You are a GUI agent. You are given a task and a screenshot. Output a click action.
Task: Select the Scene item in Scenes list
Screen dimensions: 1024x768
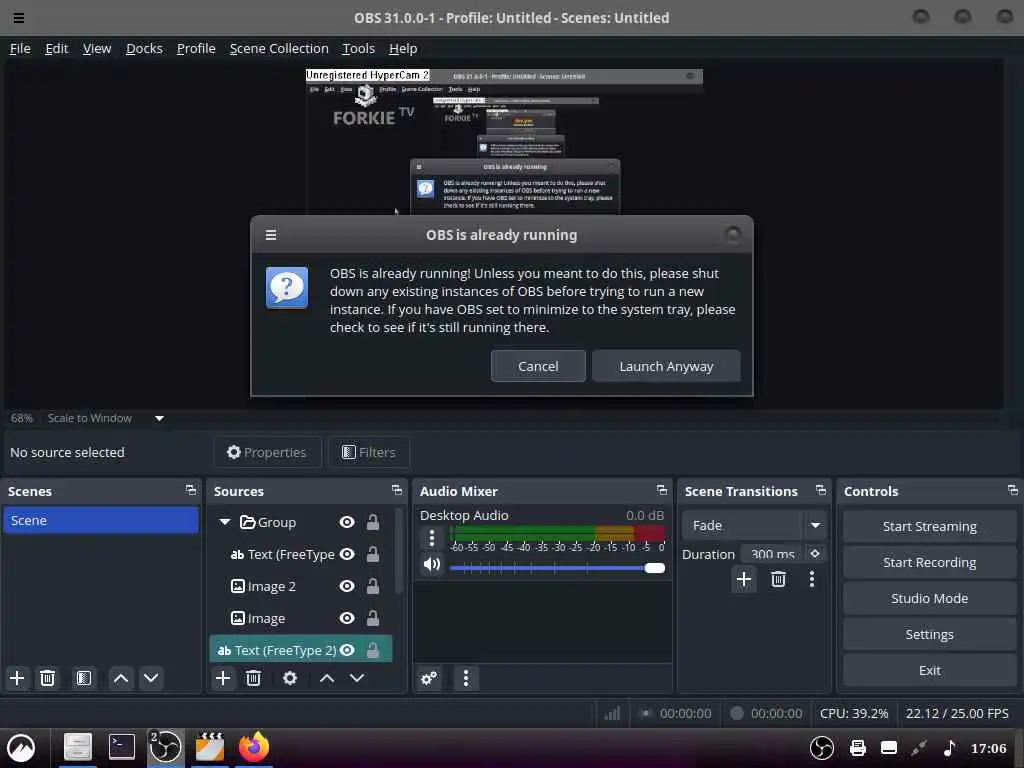click(101, 520)
